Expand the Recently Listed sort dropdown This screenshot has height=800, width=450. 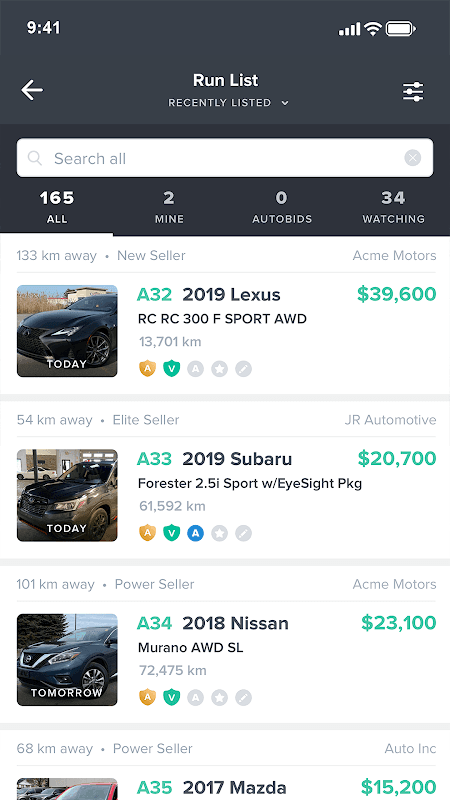229,103
